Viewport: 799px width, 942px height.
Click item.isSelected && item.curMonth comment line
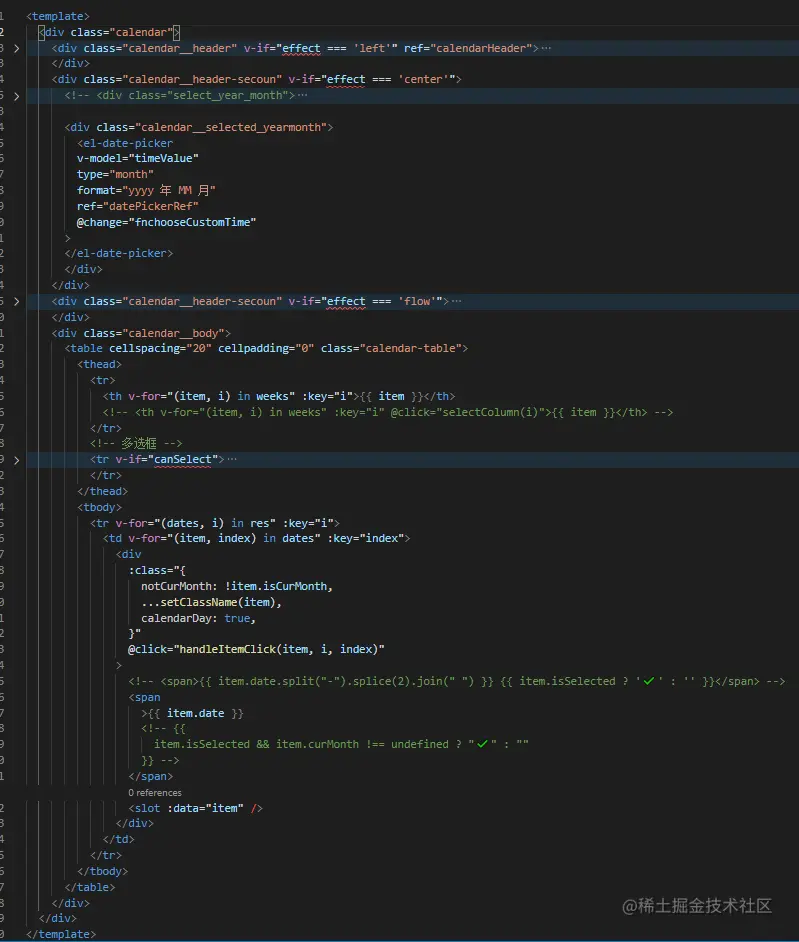(341, 744)
